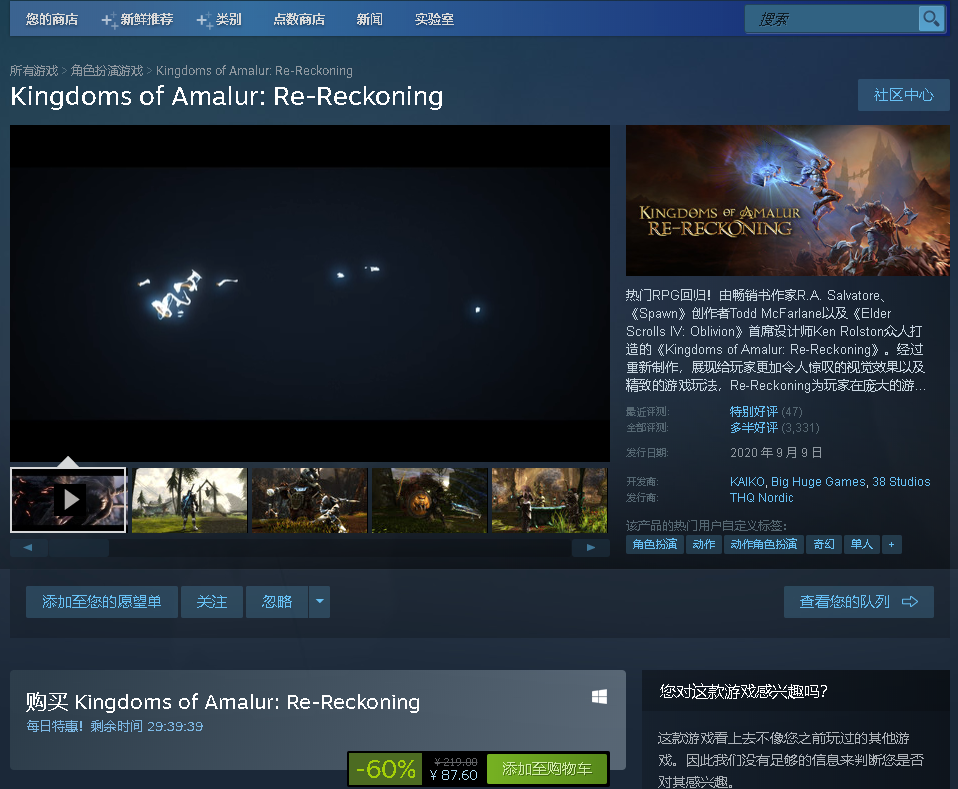The width and height of the screenshot is (958, 789).
Task: Open developer KAIKO link
Action: coord(747,482)
